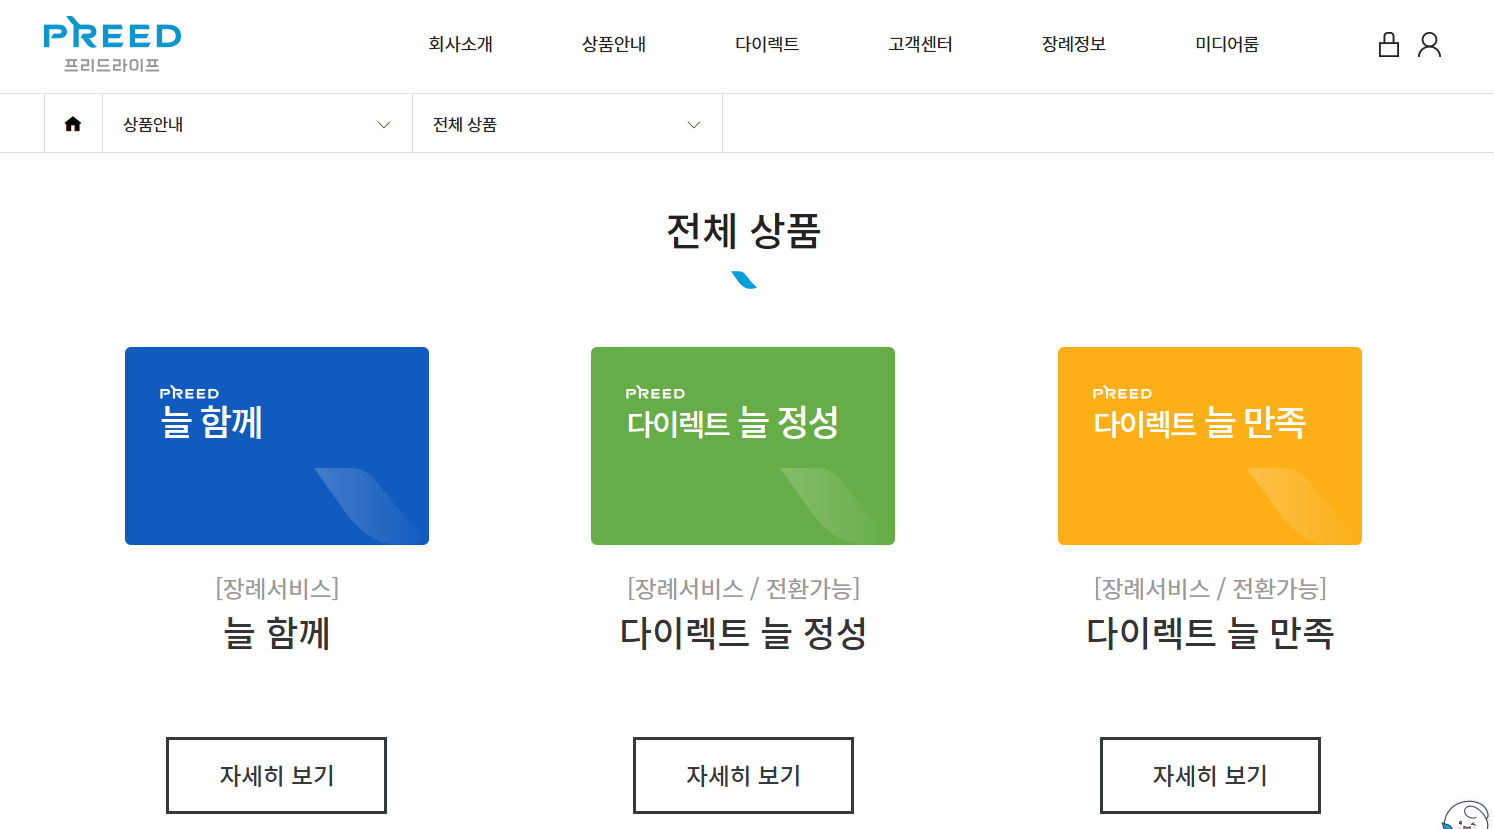
Task: Click the PREED 프리드라이프 logo
Action: (112, 45)
